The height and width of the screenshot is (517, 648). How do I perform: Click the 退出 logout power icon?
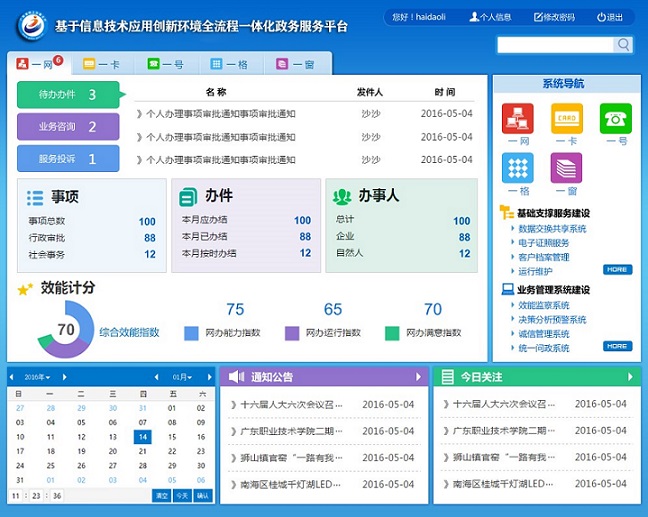click(609, 17)
